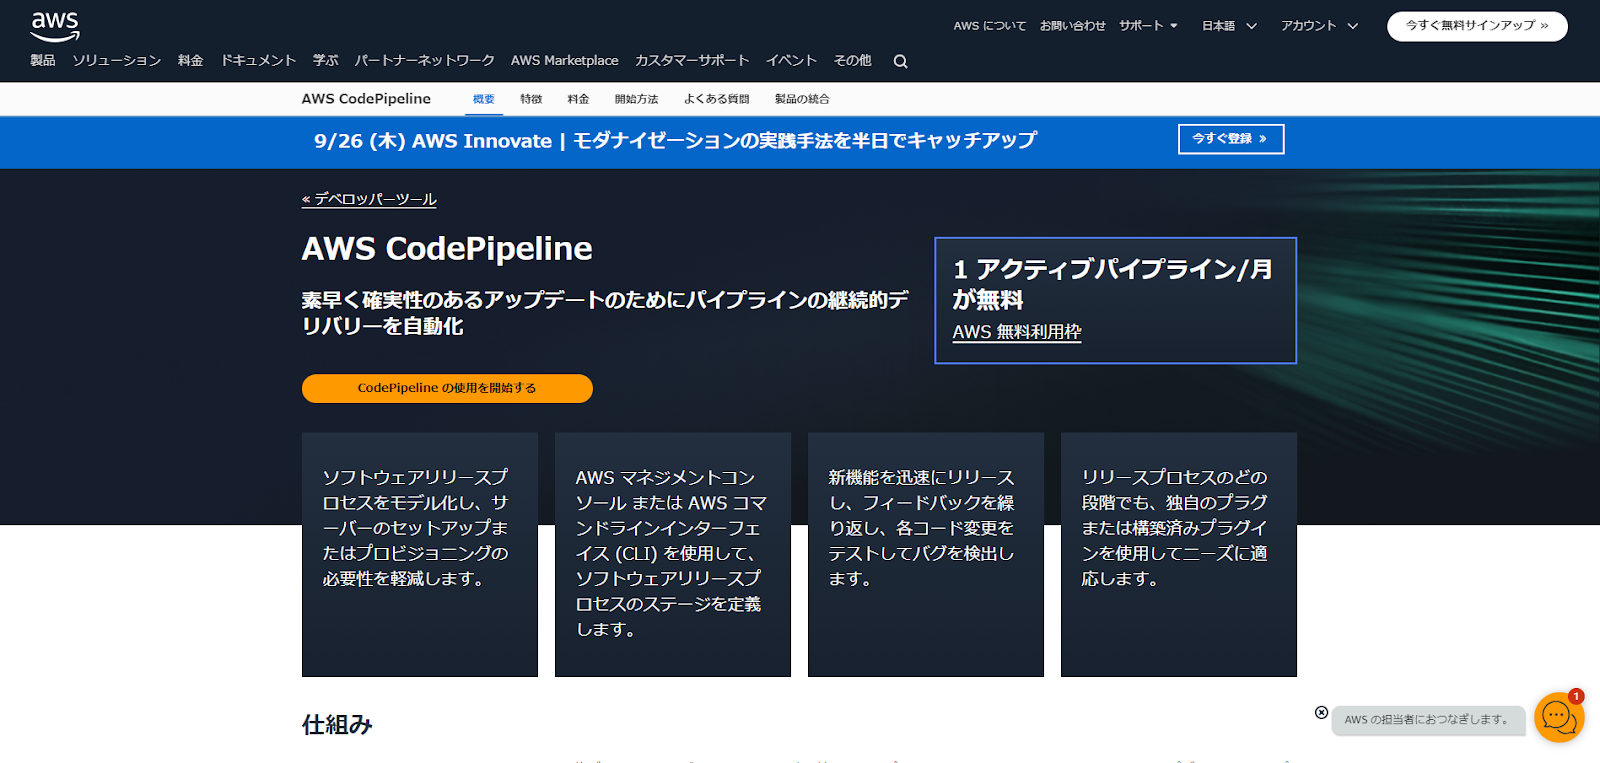Switch to the 特徴 tab
Viewport: 1600px width, 763px height.
click(531, 99)
